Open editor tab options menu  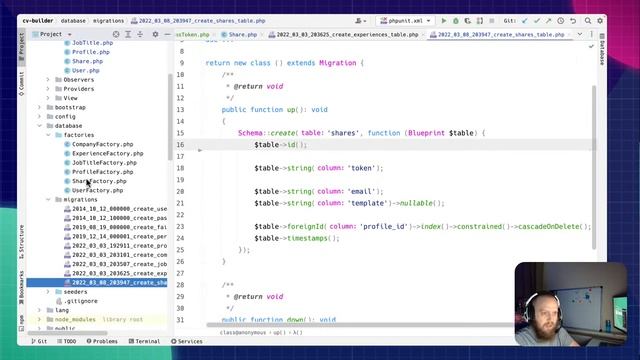(591, 34)
